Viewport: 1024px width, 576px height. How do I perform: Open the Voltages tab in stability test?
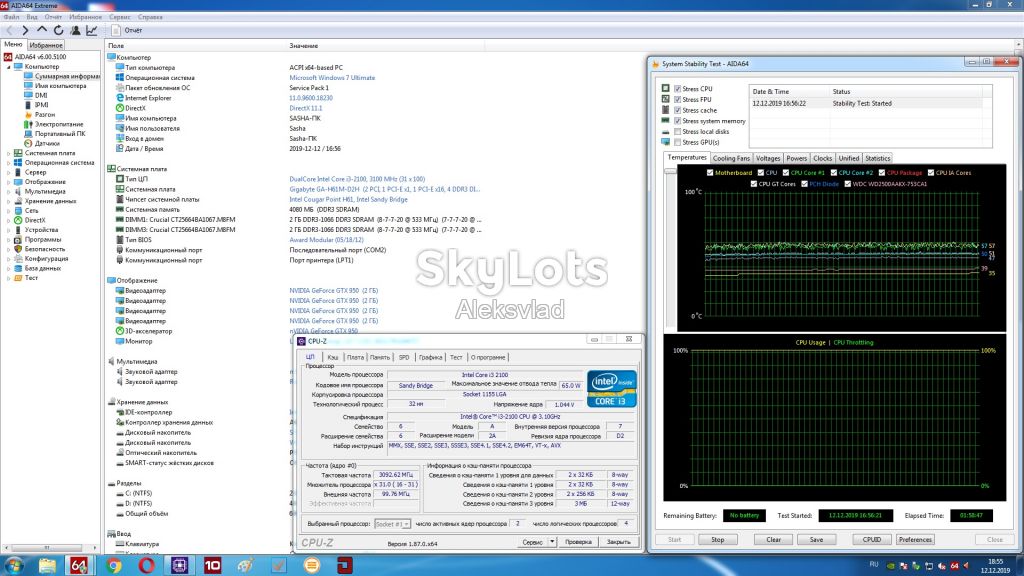point(767,158)
